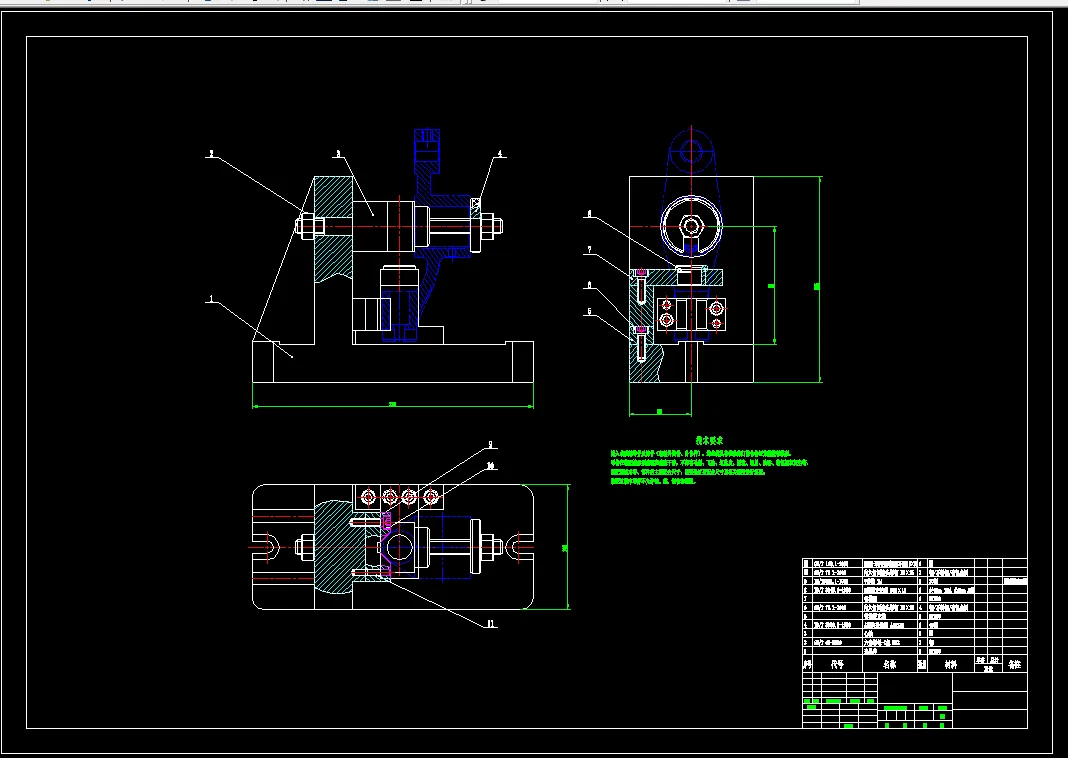Pick balloon number 11 below the top view

(x=492, y=624)
